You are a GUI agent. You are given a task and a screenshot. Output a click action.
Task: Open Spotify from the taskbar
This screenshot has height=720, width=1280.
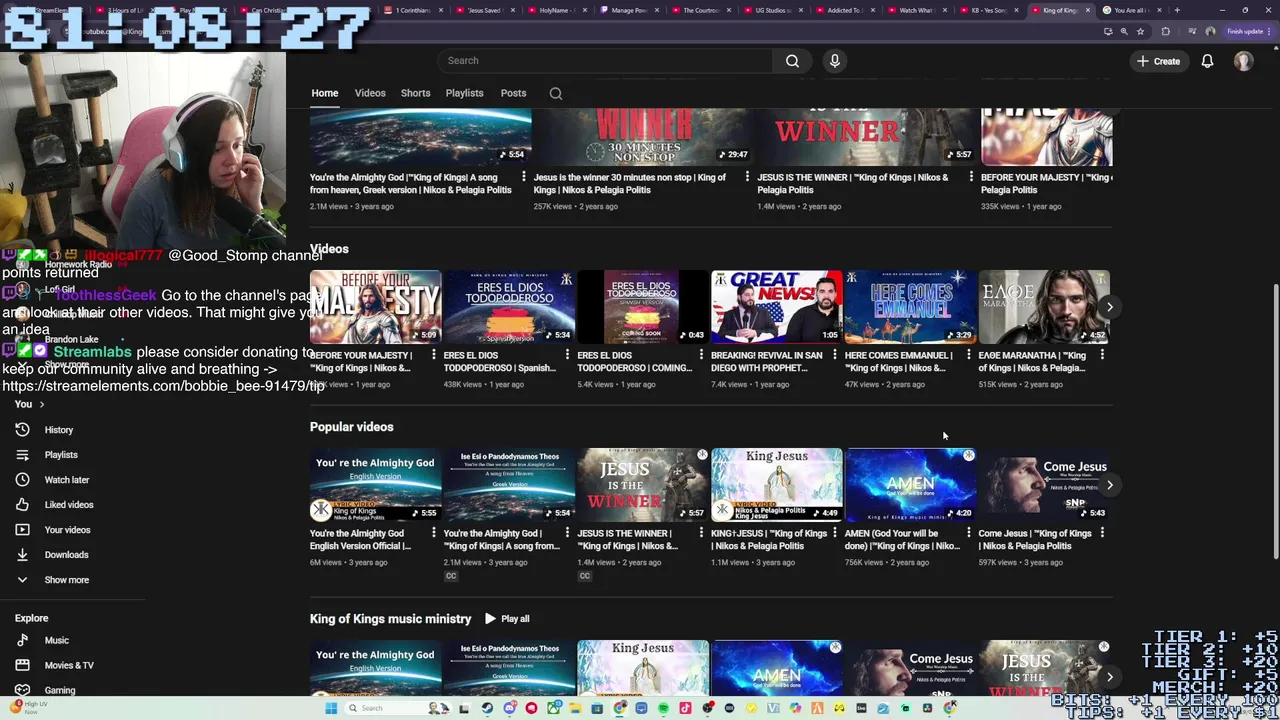click(663, 708)
